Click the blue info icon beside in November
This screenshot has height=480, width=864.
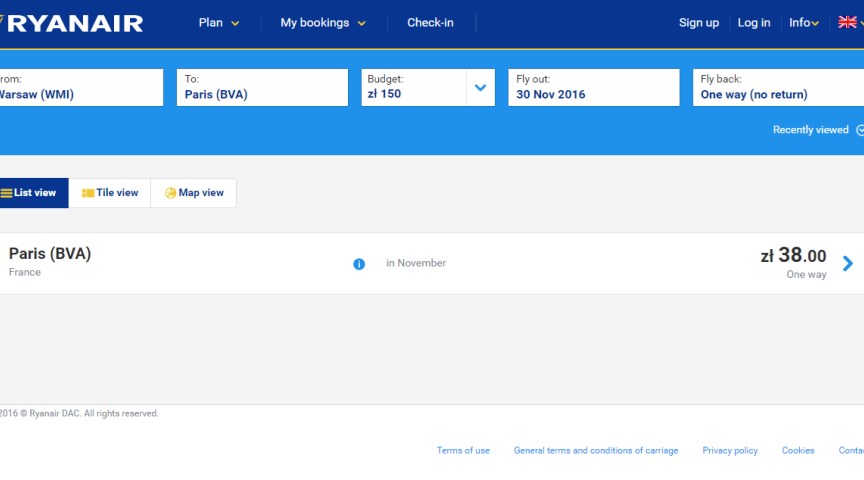point(359,264)
